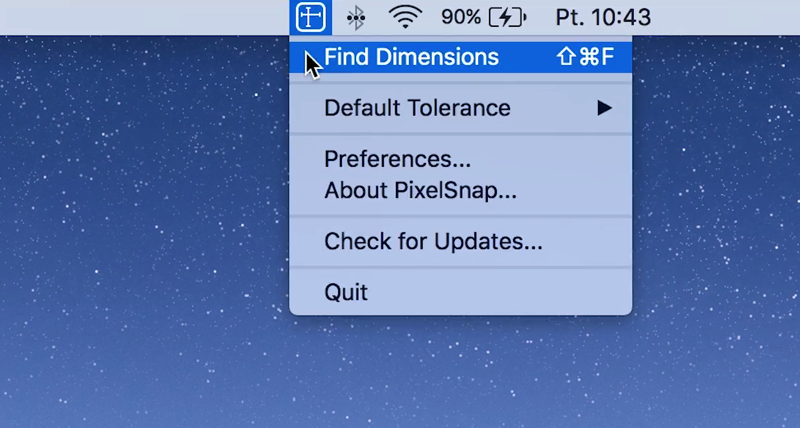
Task: Click the desktop right of the dropdown menu
Action: (720, 200)
